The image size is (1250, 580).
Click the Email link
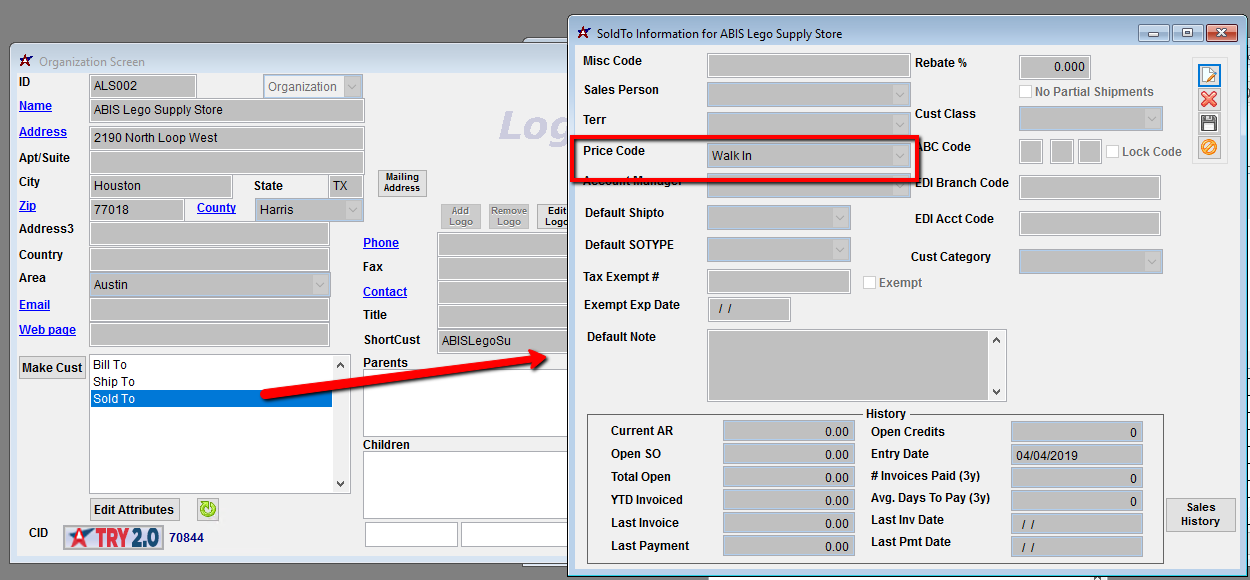pos(34,305)
